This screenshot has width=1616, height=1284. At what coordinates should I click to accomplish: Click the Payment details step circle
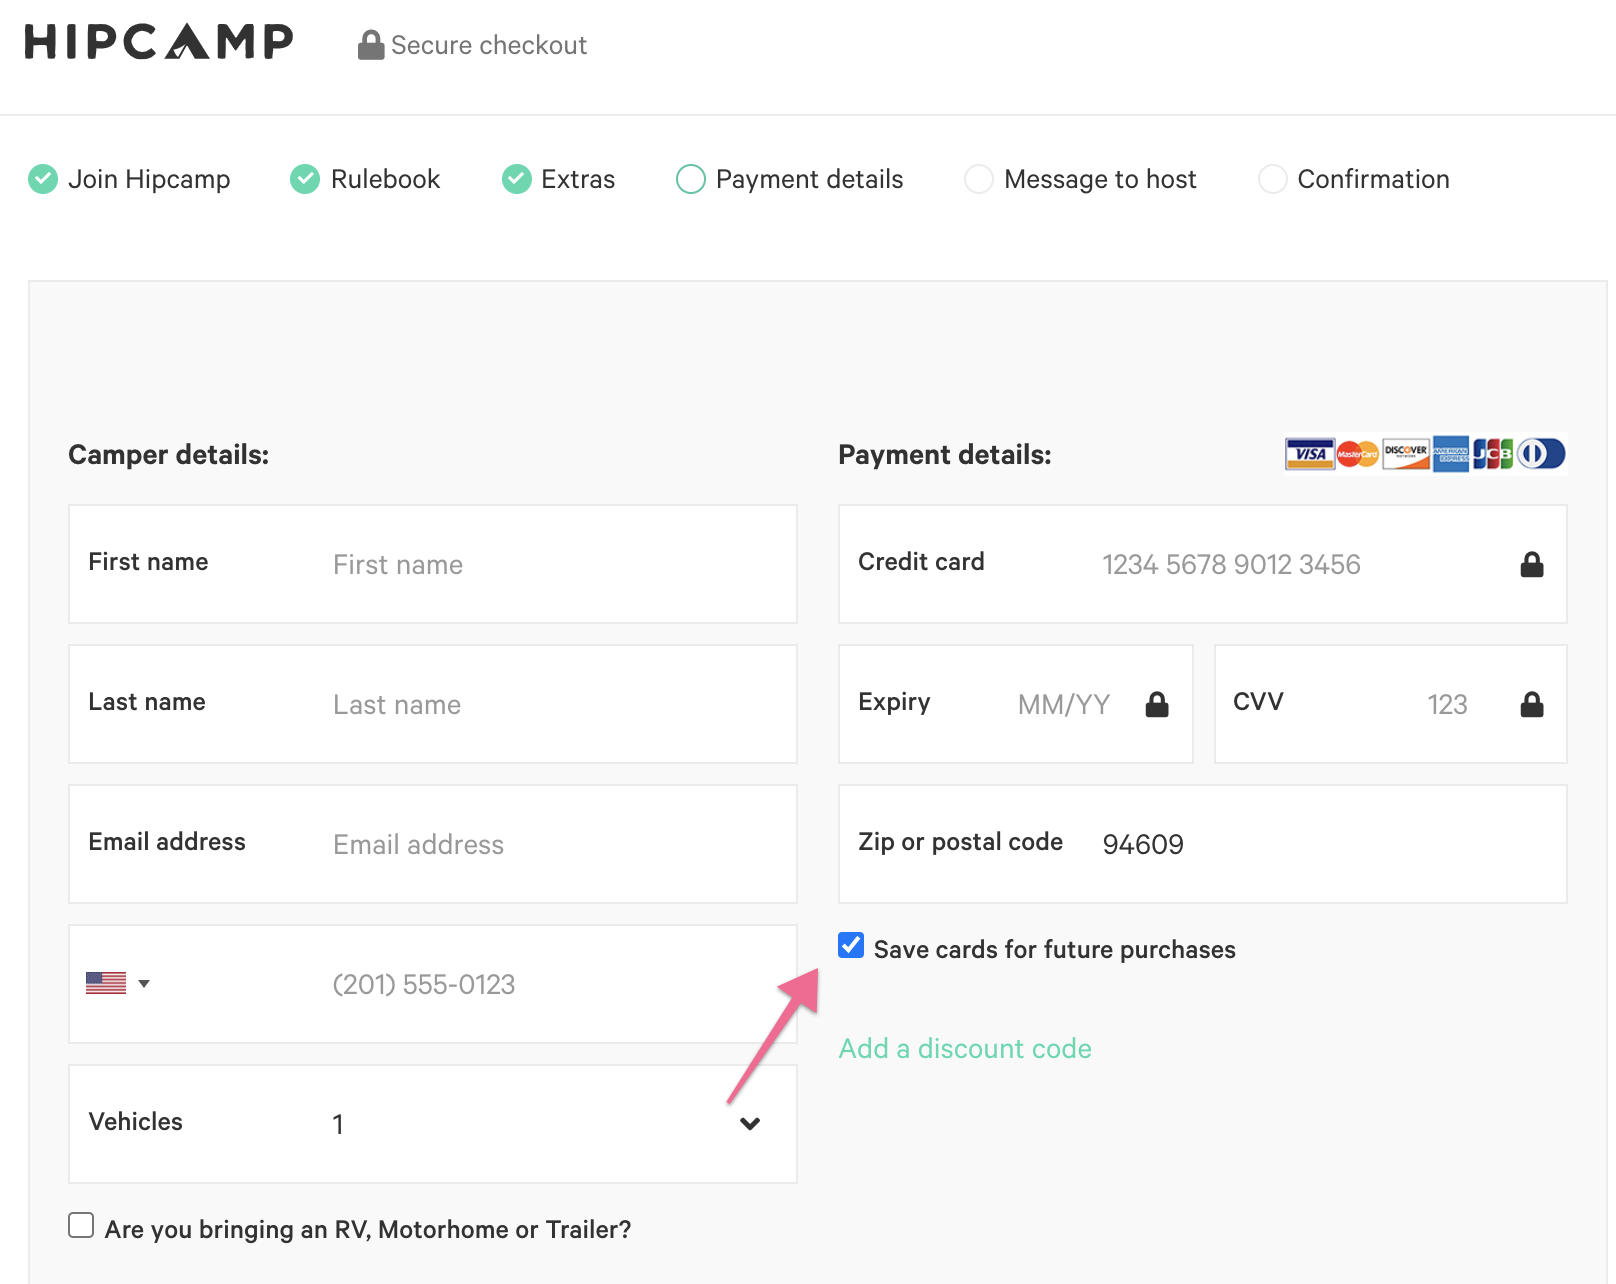(x=691, y=179)
